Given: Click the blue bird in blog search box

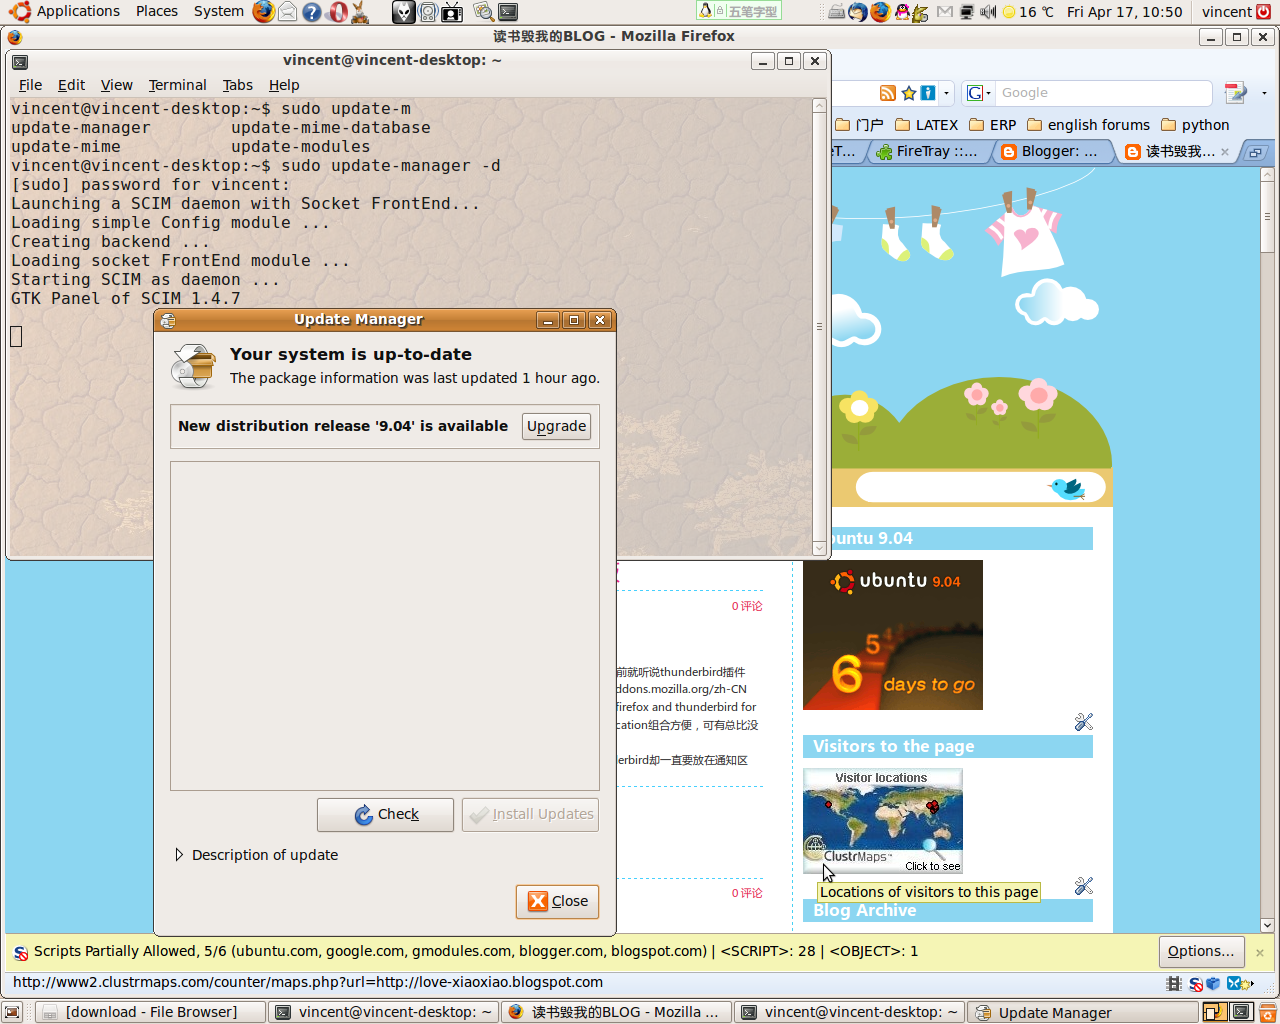Looking at the screenshot, I should (x=1067, y=488).
